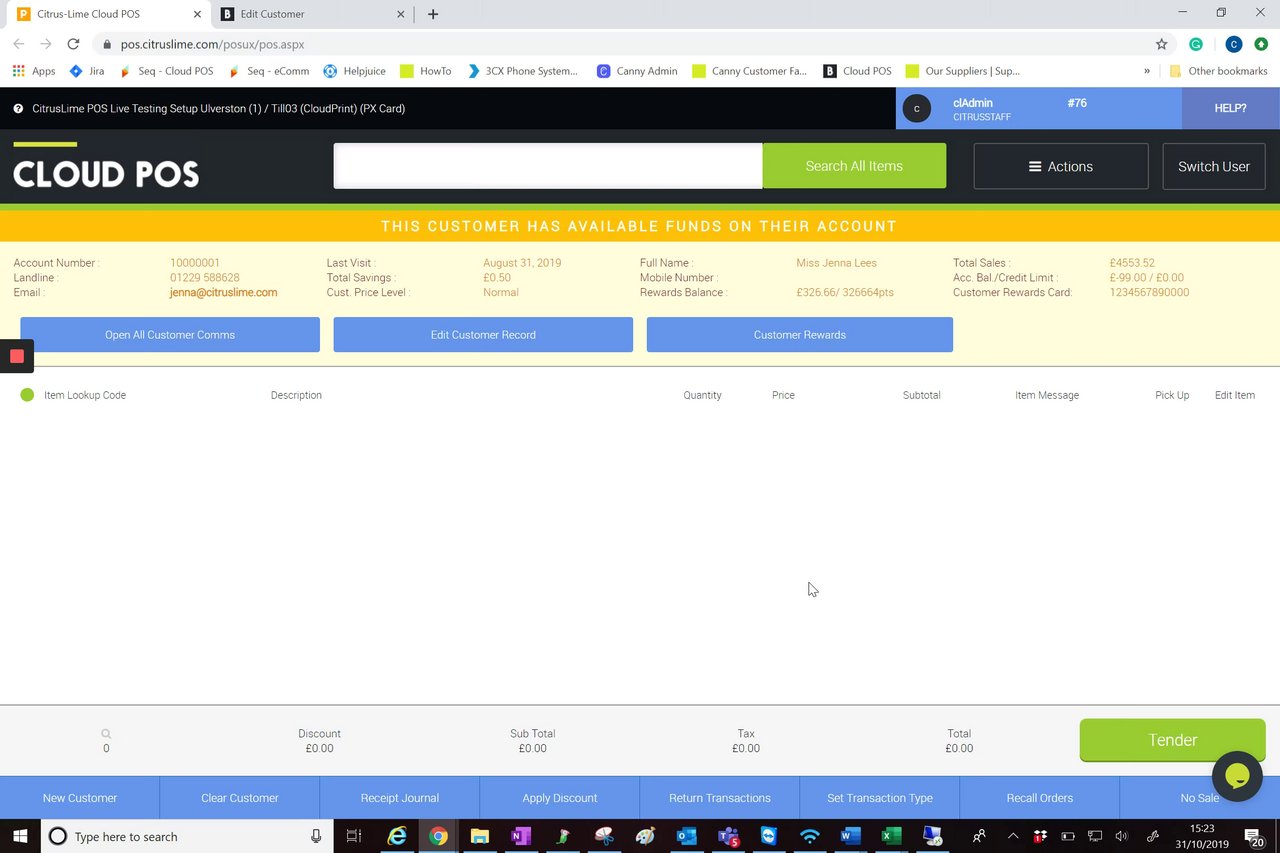Open the Apps bookmark shortcut

pyautogui.click(x=34, y=71)
